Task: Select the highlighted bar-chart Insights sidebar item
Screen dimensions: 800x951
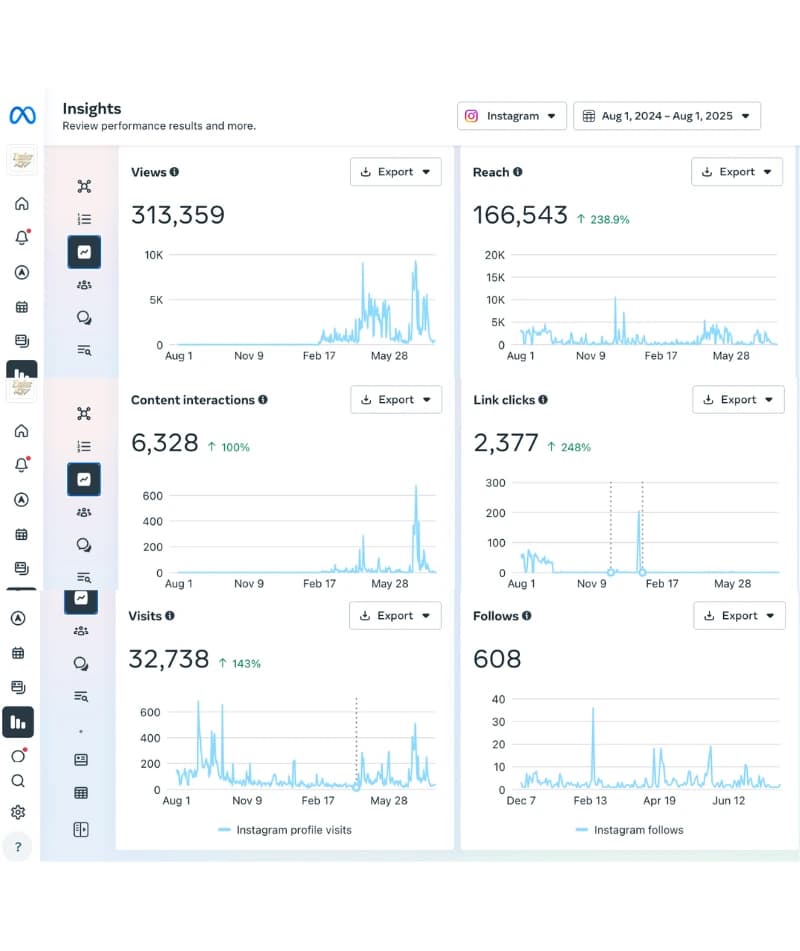Action: 18,721
